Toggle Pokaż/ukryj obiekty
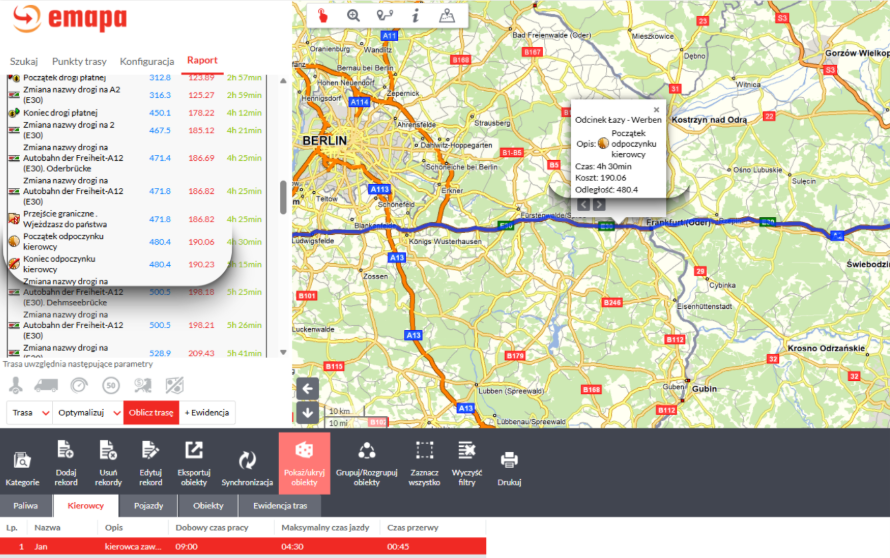 tap(303, 464)
